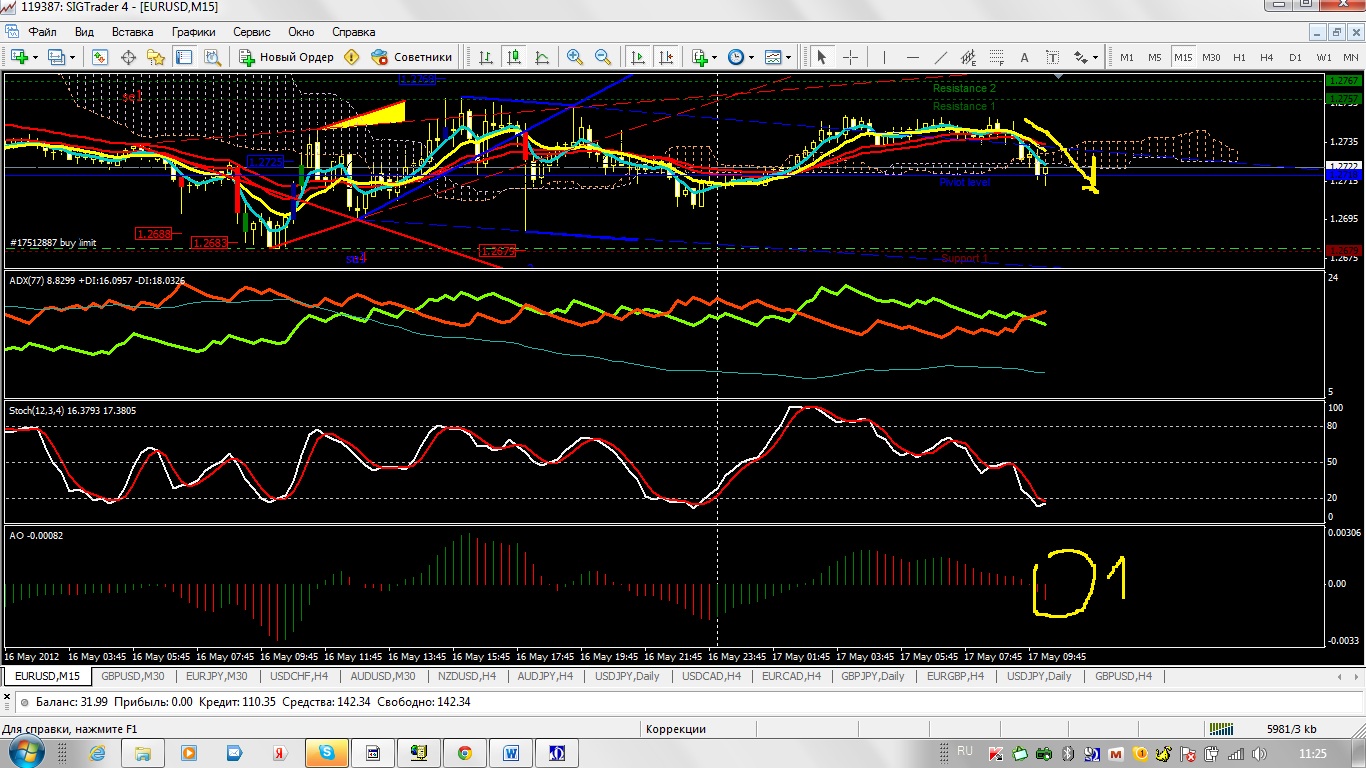
Task: Zoom out of the chart
Action: click(x=602, y=57)
